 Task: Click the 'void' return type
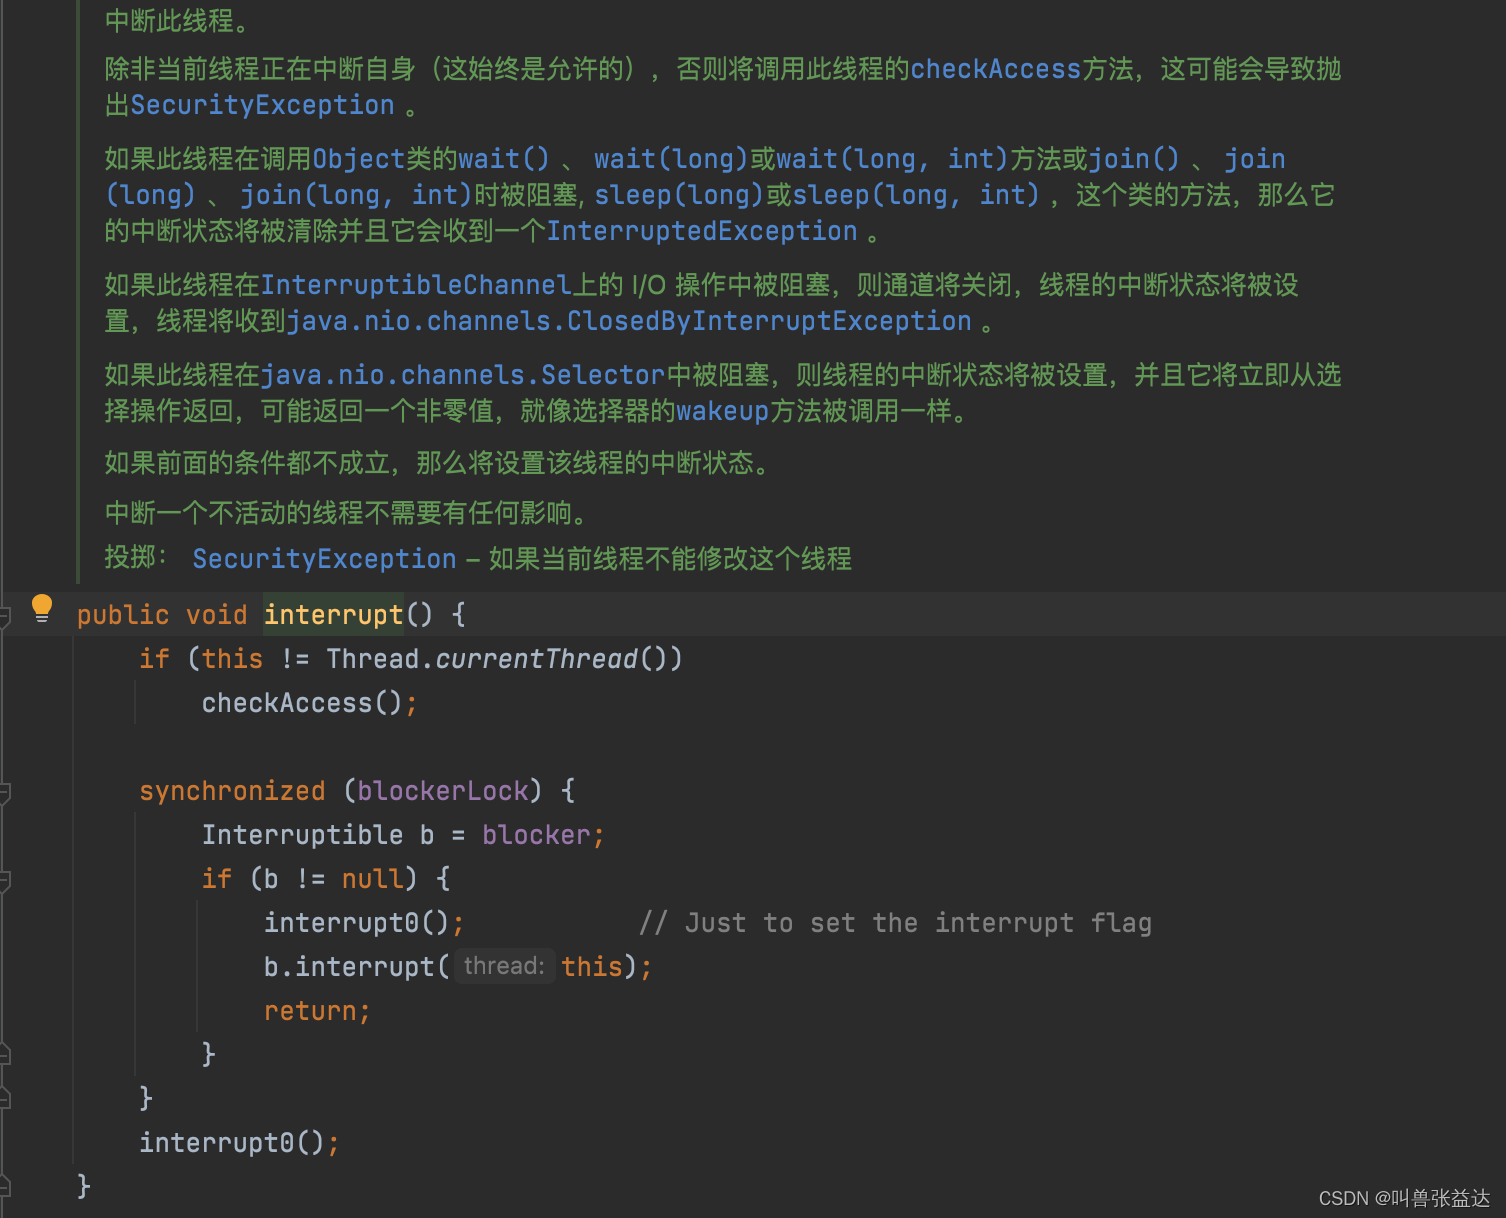(217, 615)
